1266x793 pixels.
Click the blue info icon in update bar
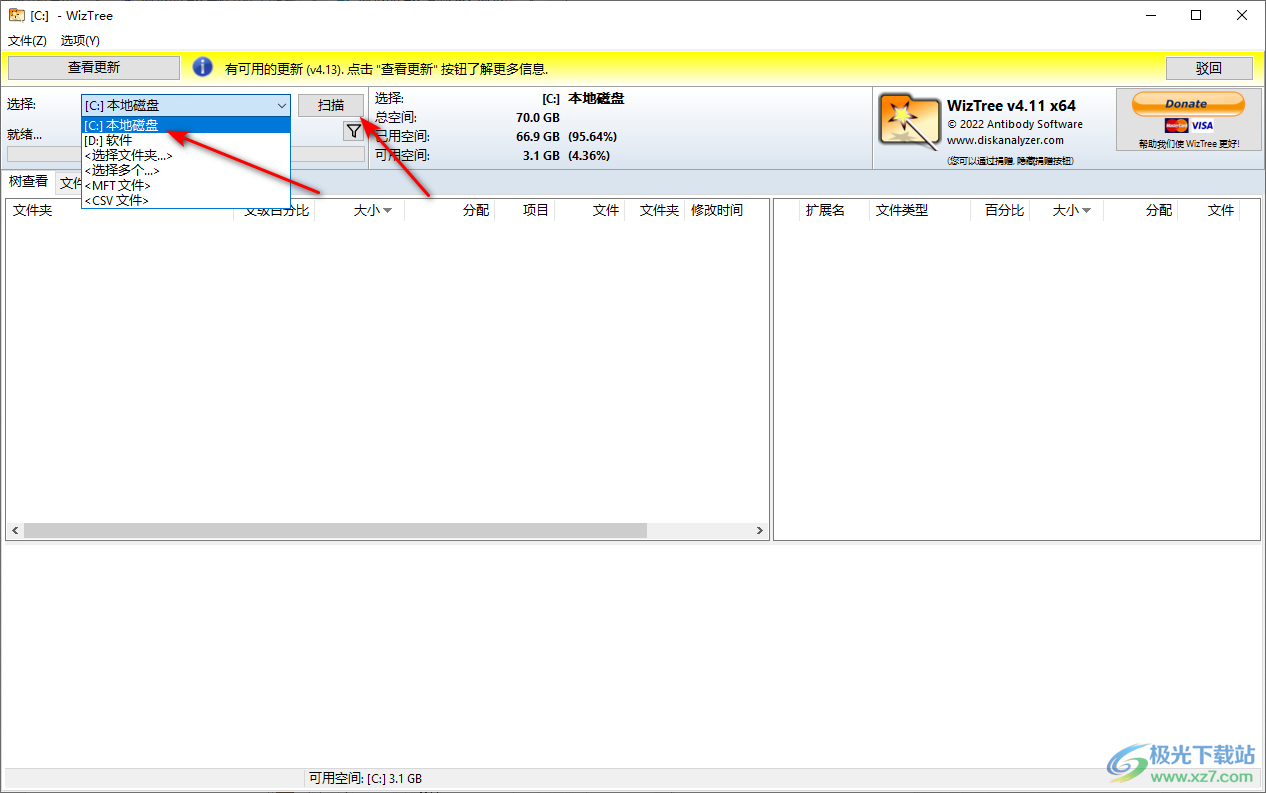coord(203,67)
